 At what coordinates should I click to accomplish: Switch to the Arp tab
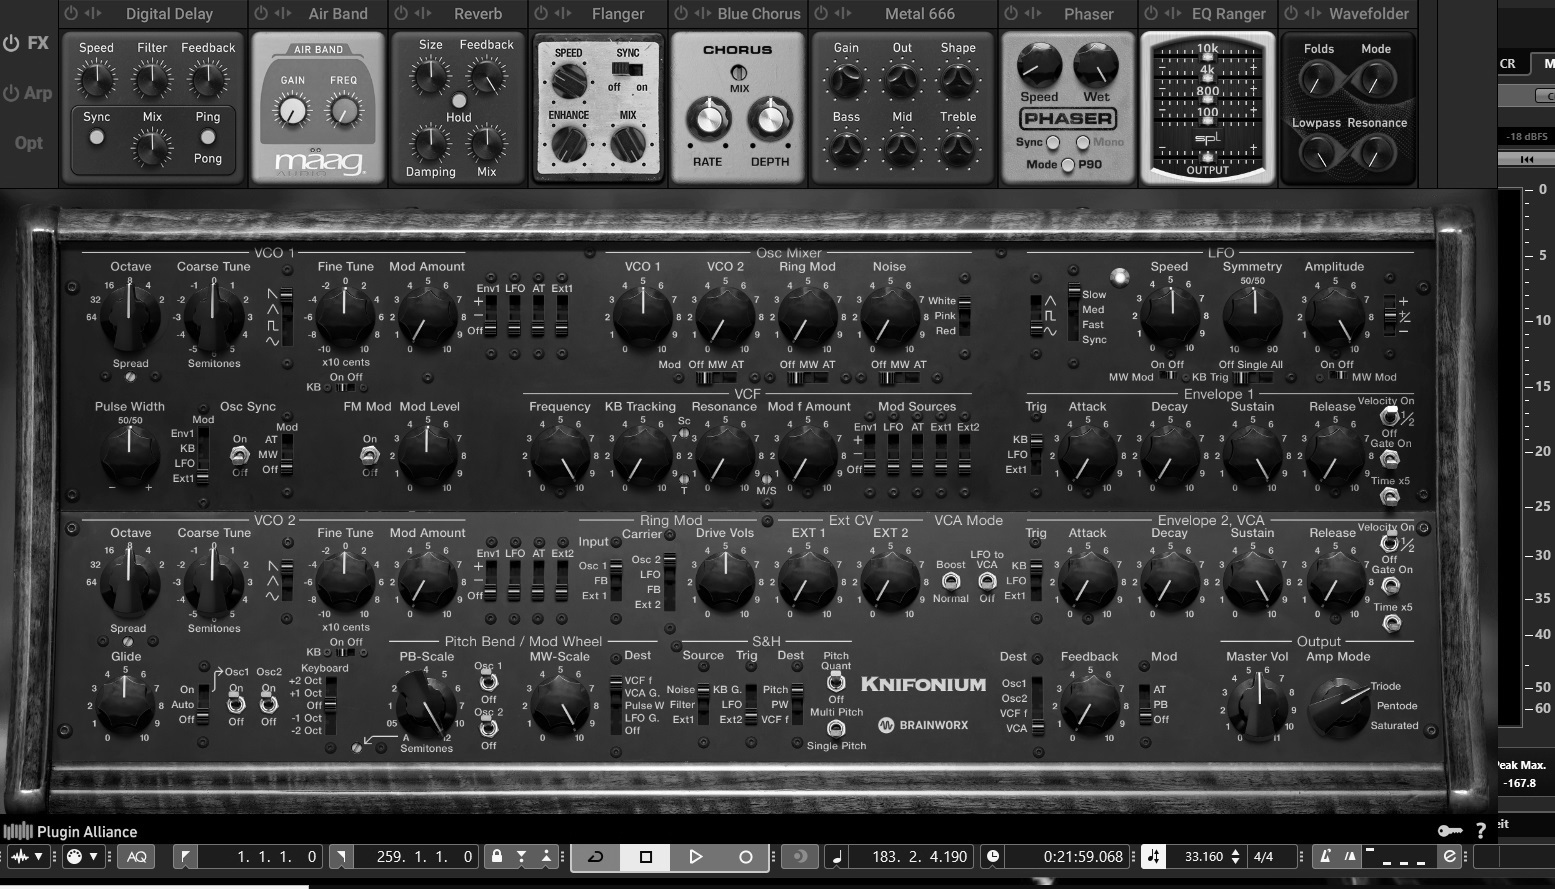coord(29,93)
